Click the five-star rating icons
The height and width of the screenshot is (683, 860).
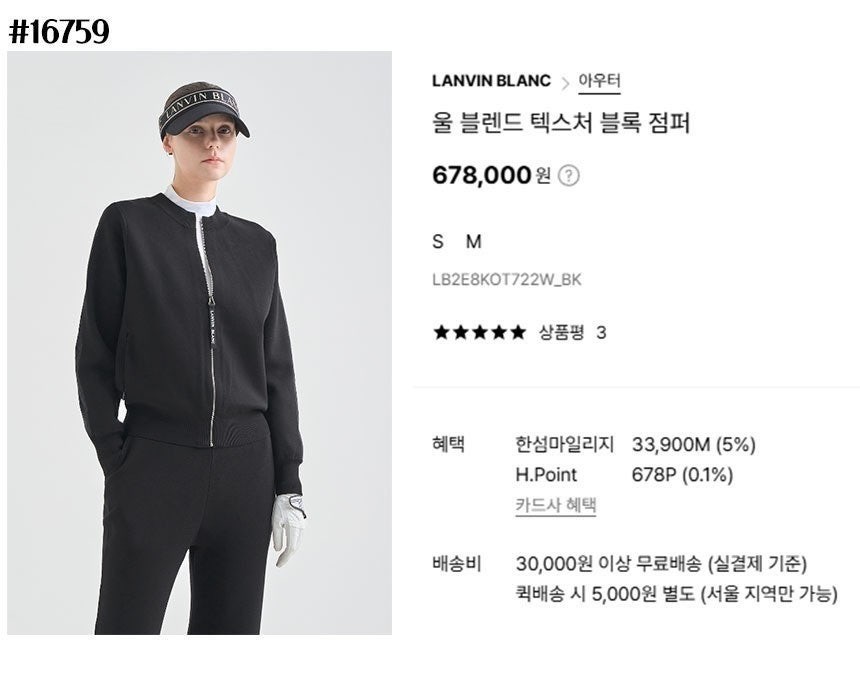tap(479, 332)
